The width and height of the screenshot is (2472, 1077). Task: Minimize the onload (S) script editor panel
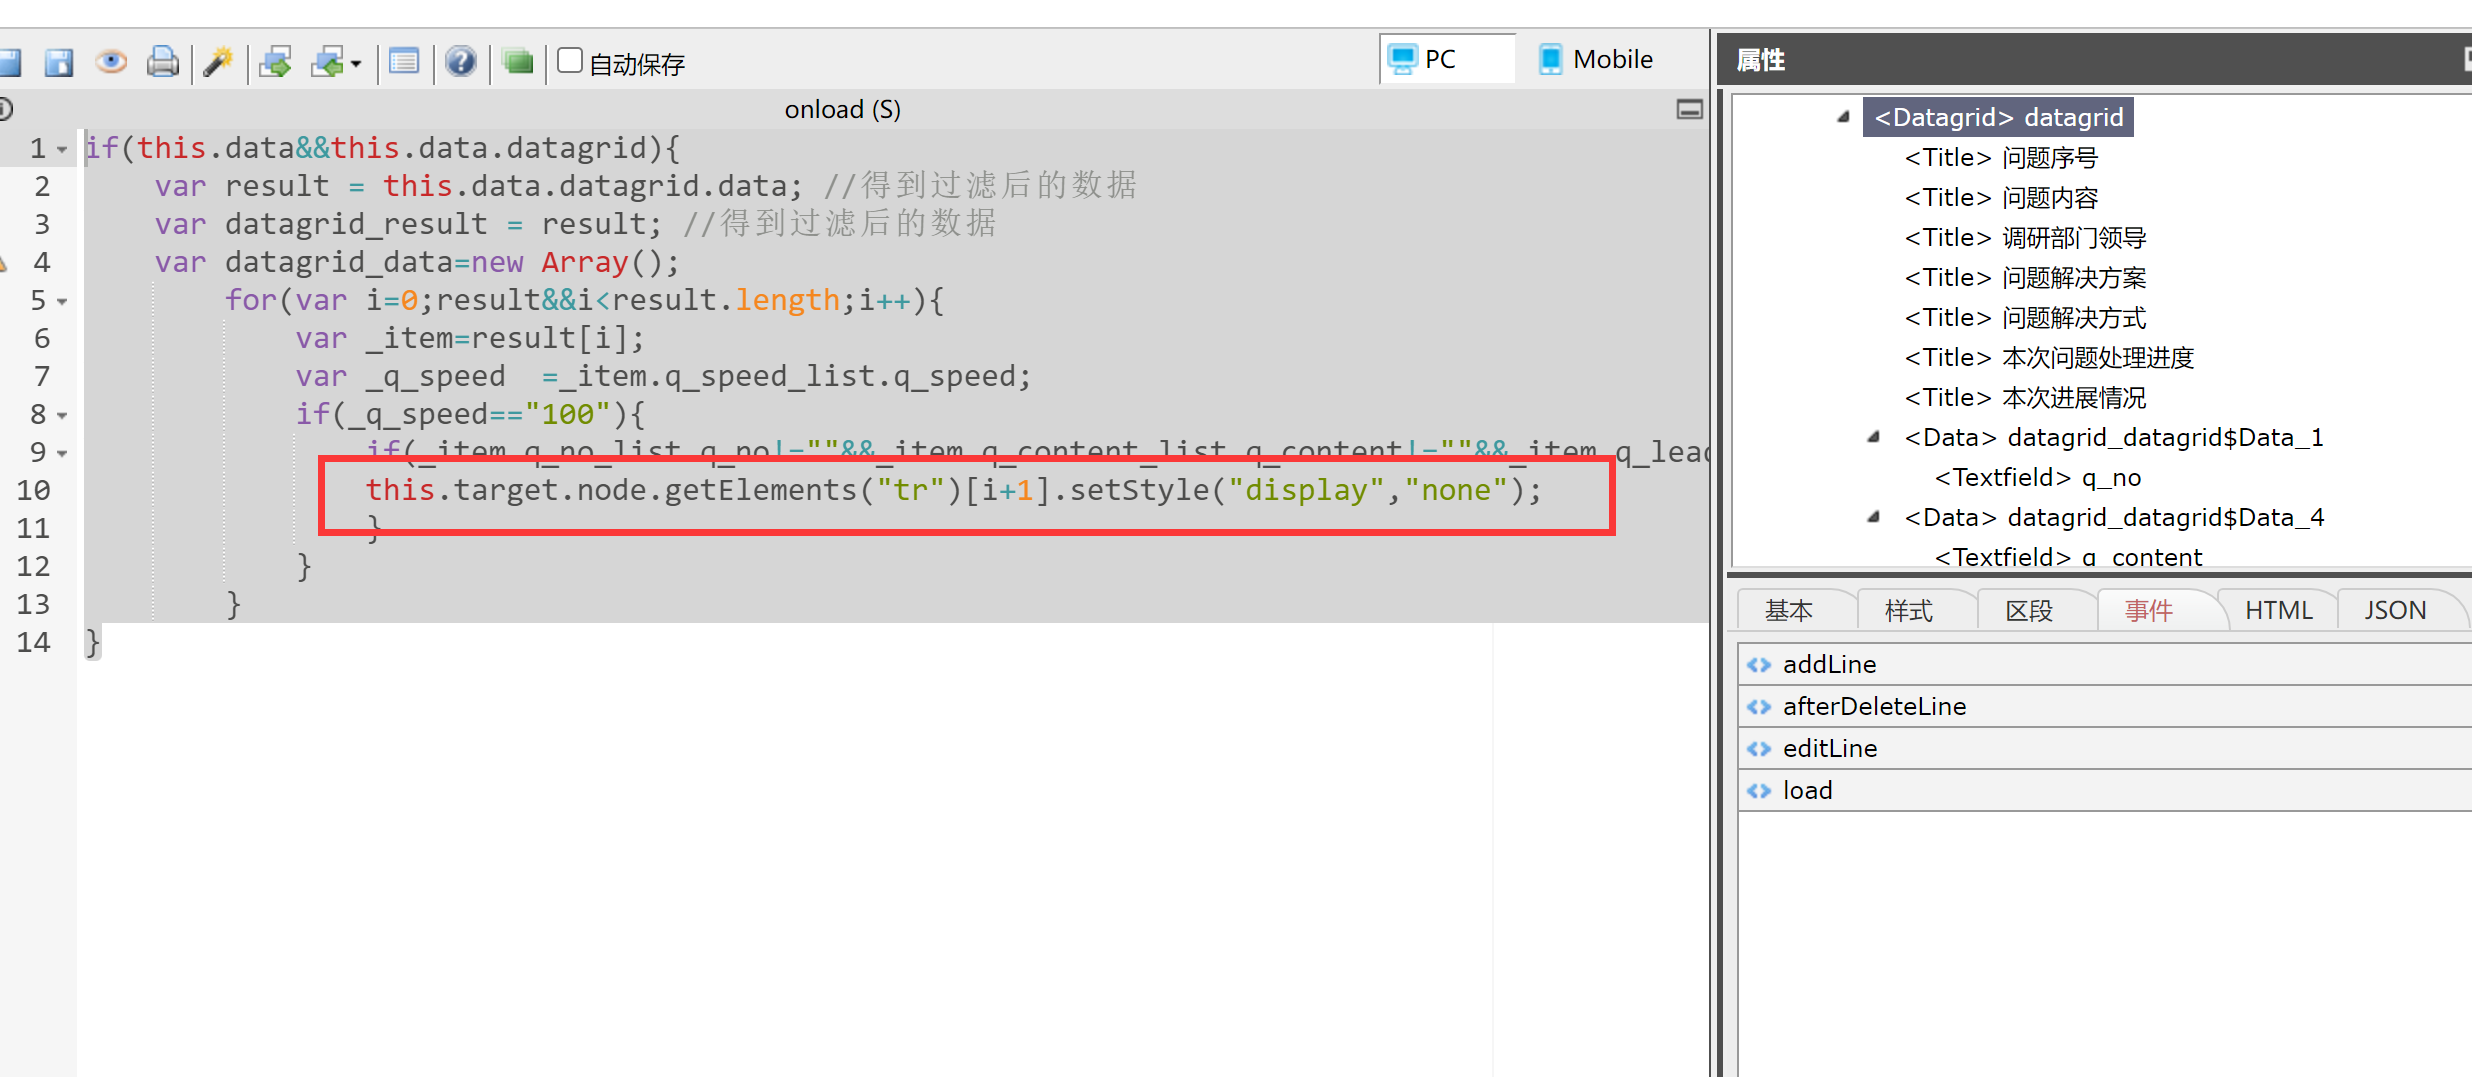1690,110
